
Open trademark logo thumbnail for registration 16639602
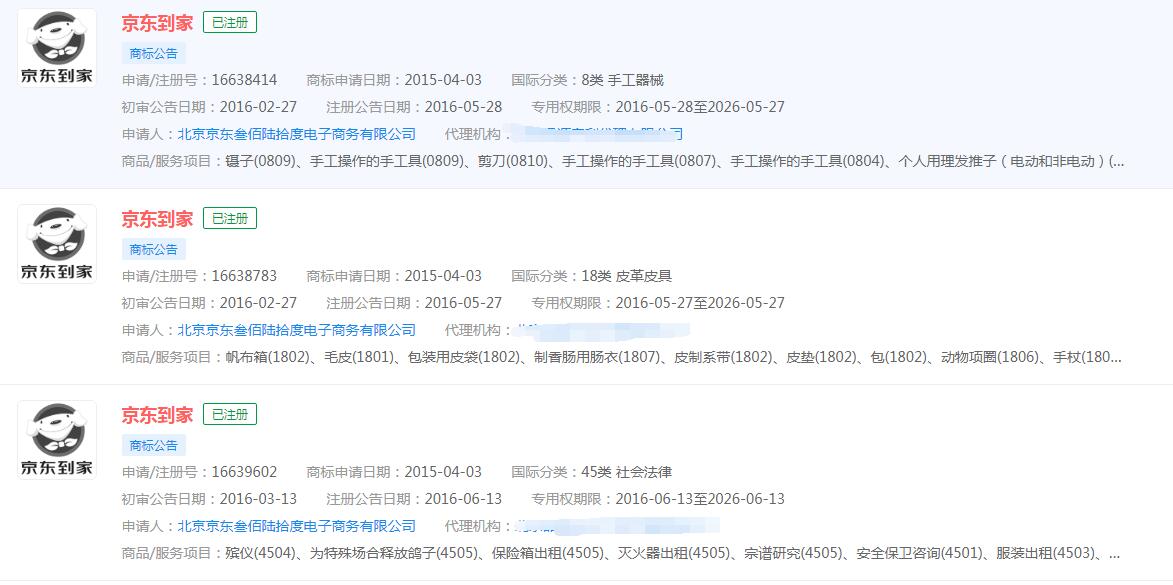57,440
